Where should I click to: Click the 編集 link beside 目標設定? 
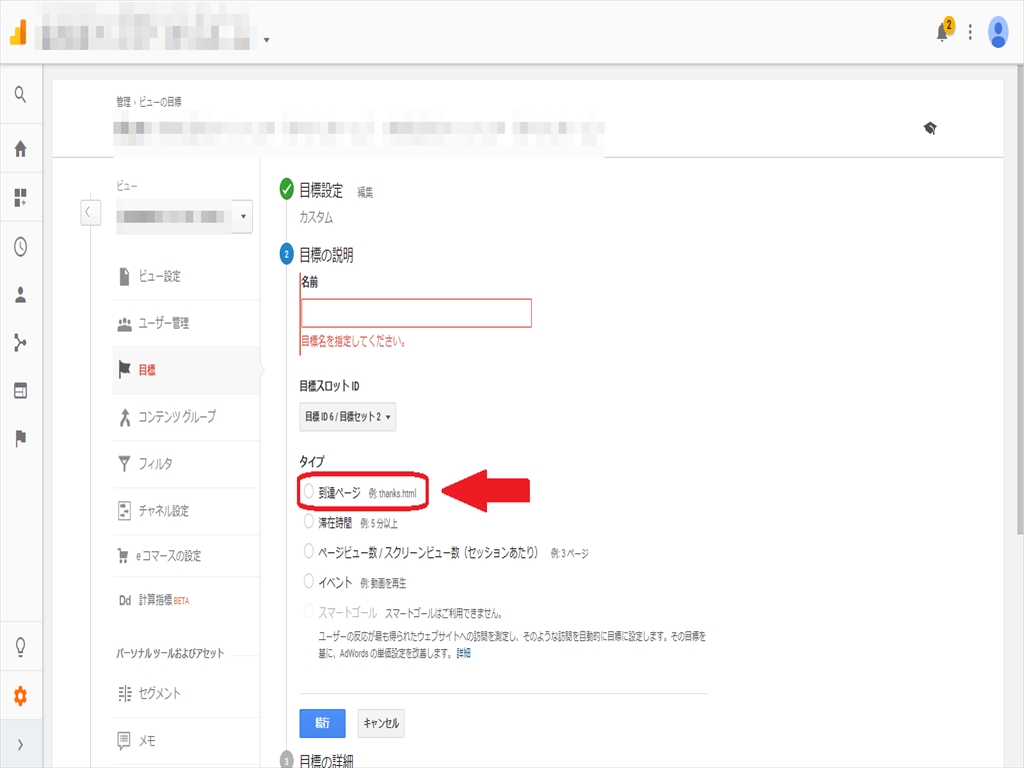[x=365, y=192]
